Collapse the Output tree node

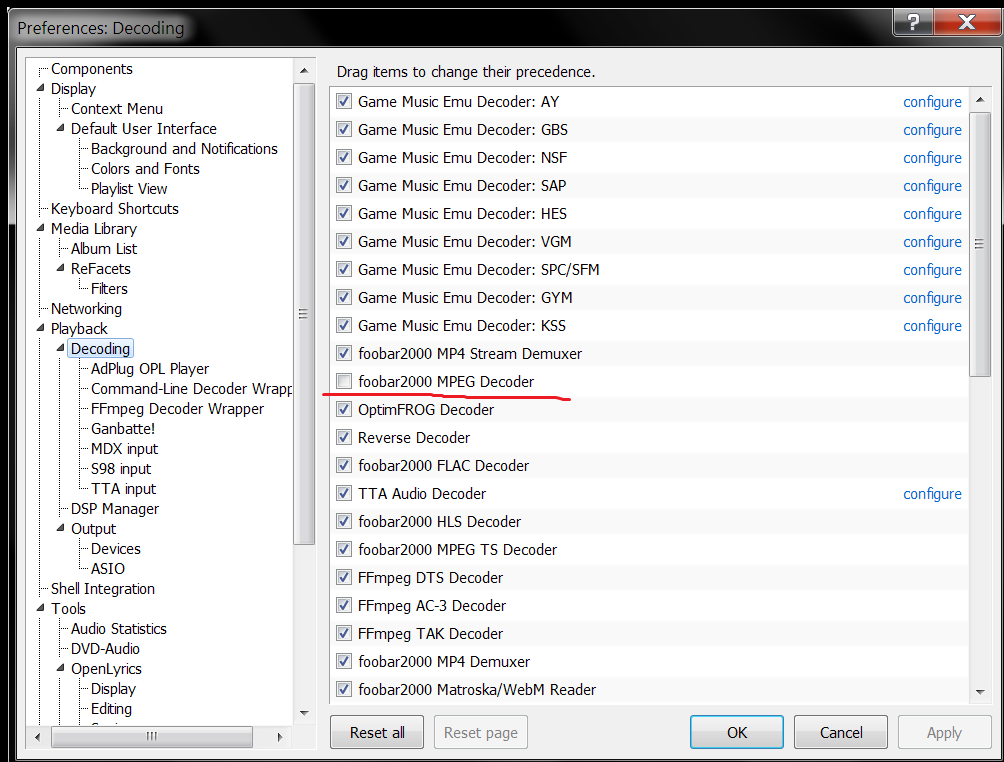coord(61,528)
